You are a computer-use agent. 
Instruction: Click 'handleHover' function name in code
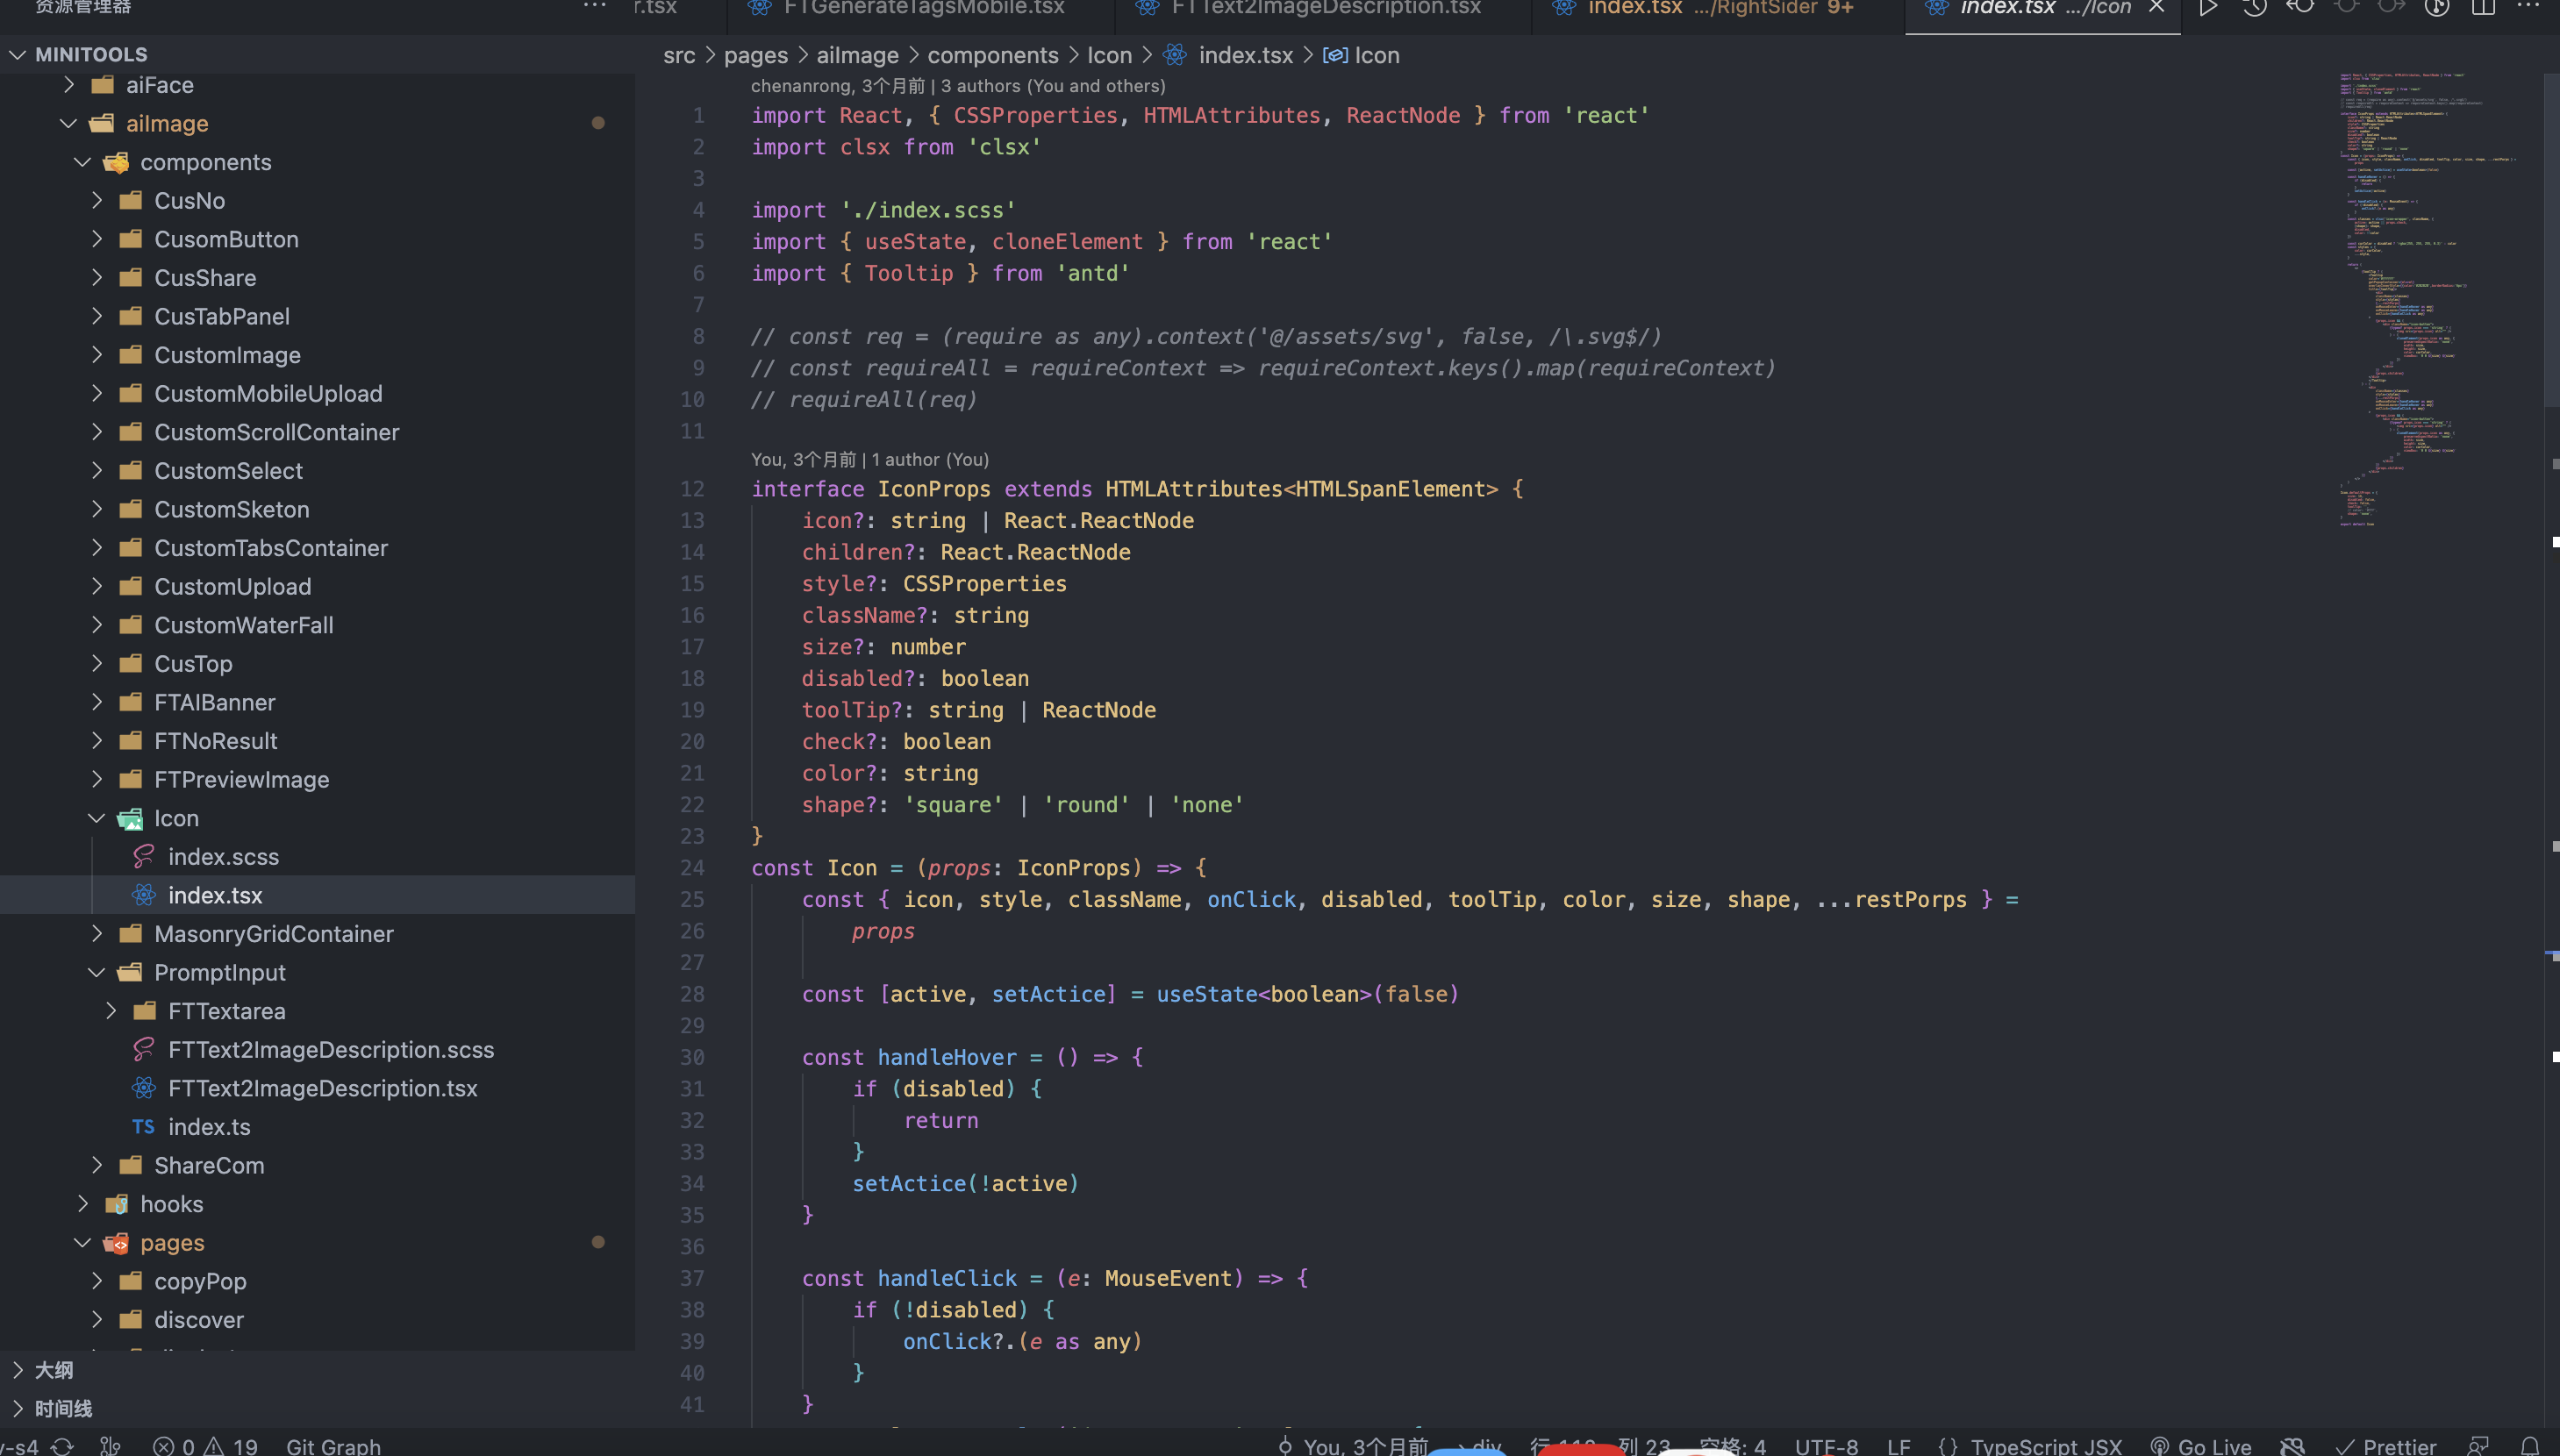(x=947, y=1058)
